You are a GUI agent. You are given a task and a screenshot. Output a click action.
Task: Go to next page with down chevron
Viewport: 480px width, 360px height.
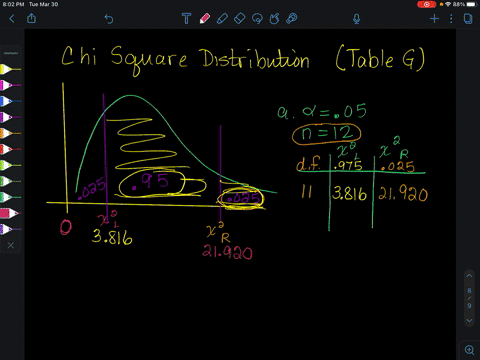pyautogui.click(x=469, y=321)
